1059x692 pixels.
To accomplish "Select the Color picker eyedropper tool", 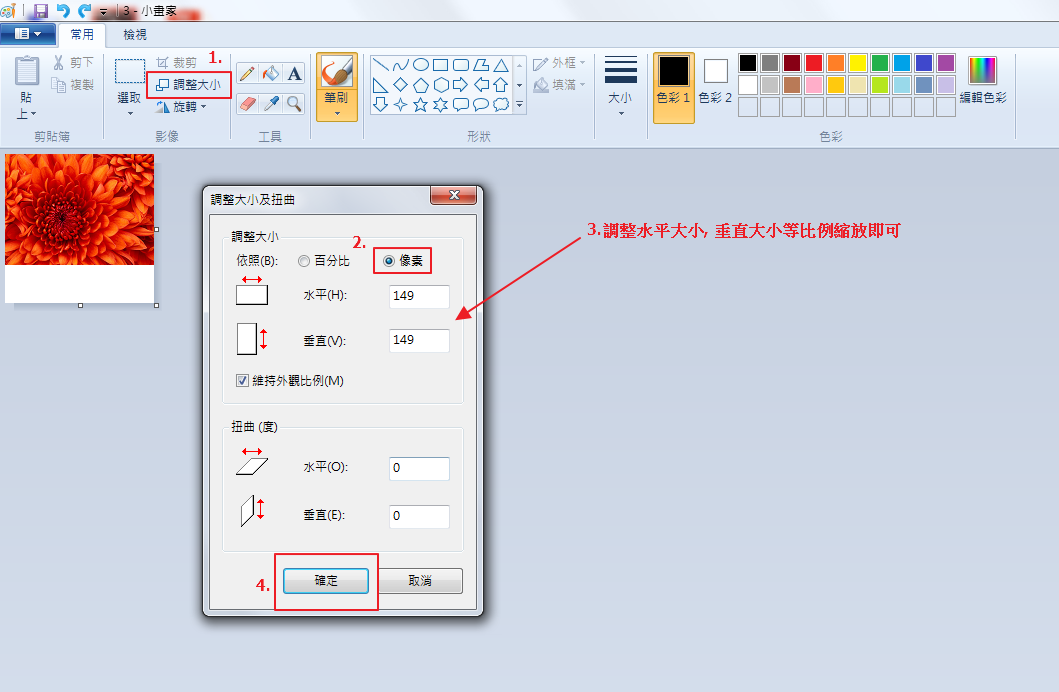I will pos(270,103).
